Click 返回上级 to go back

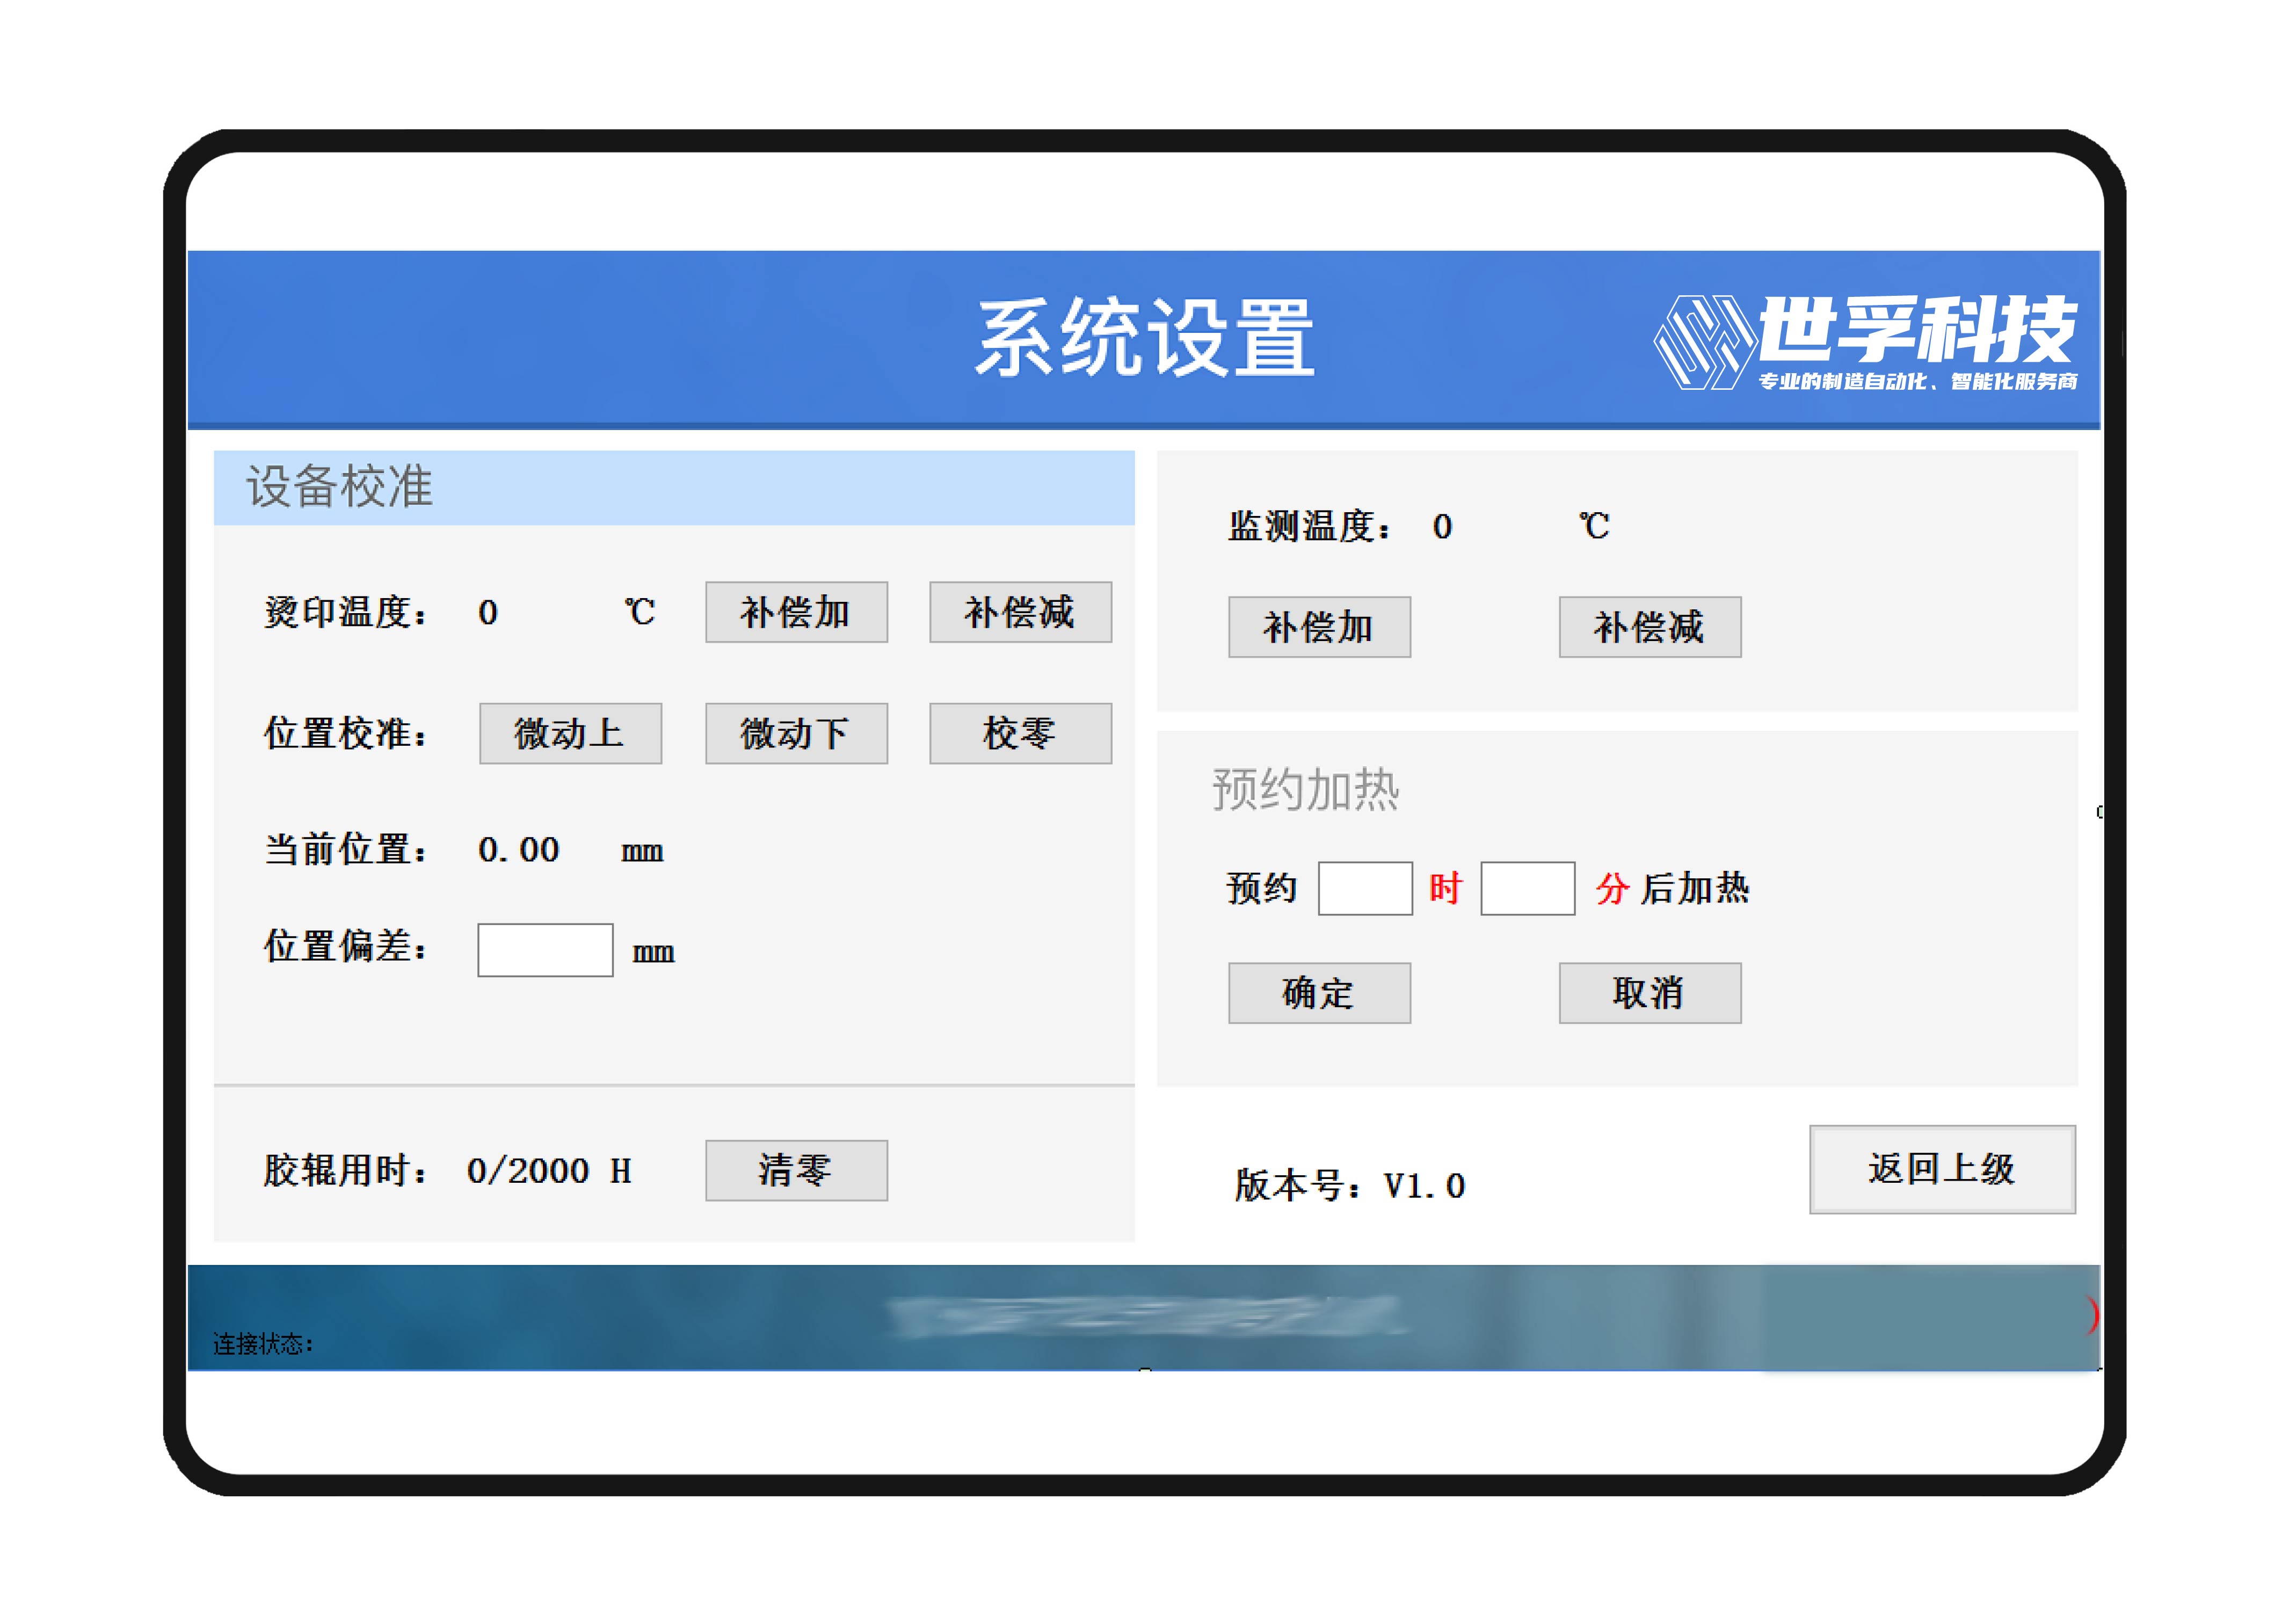(x=1941, y=1169)
